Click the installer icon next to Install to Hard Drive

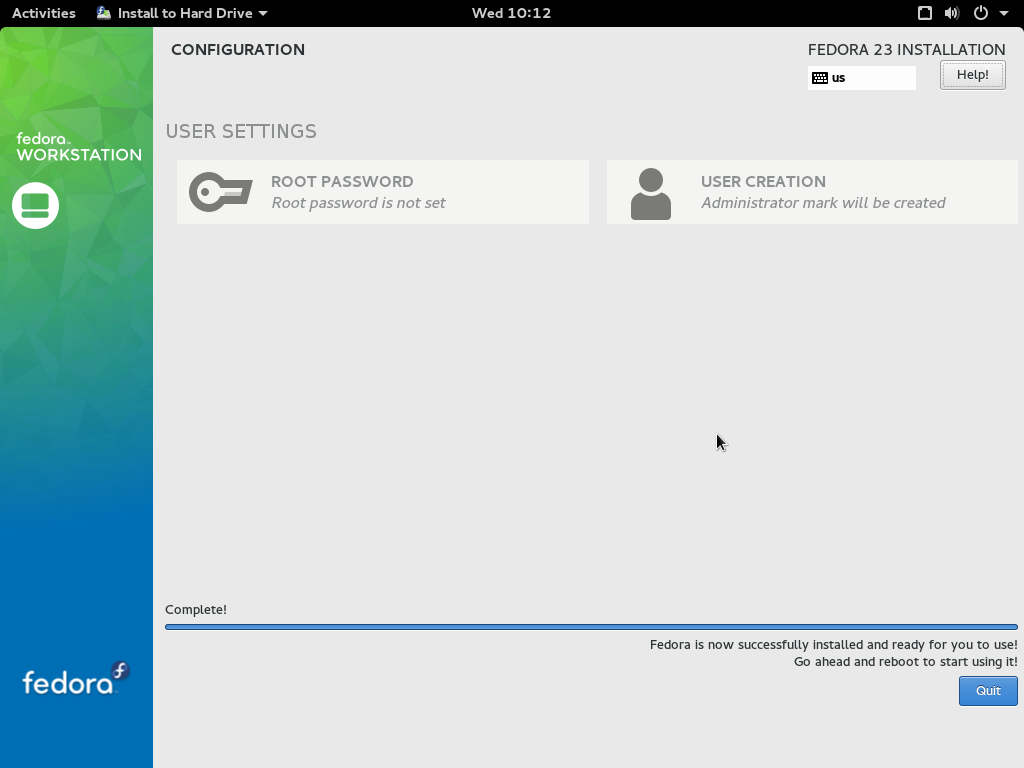click(x=103, y=13)
